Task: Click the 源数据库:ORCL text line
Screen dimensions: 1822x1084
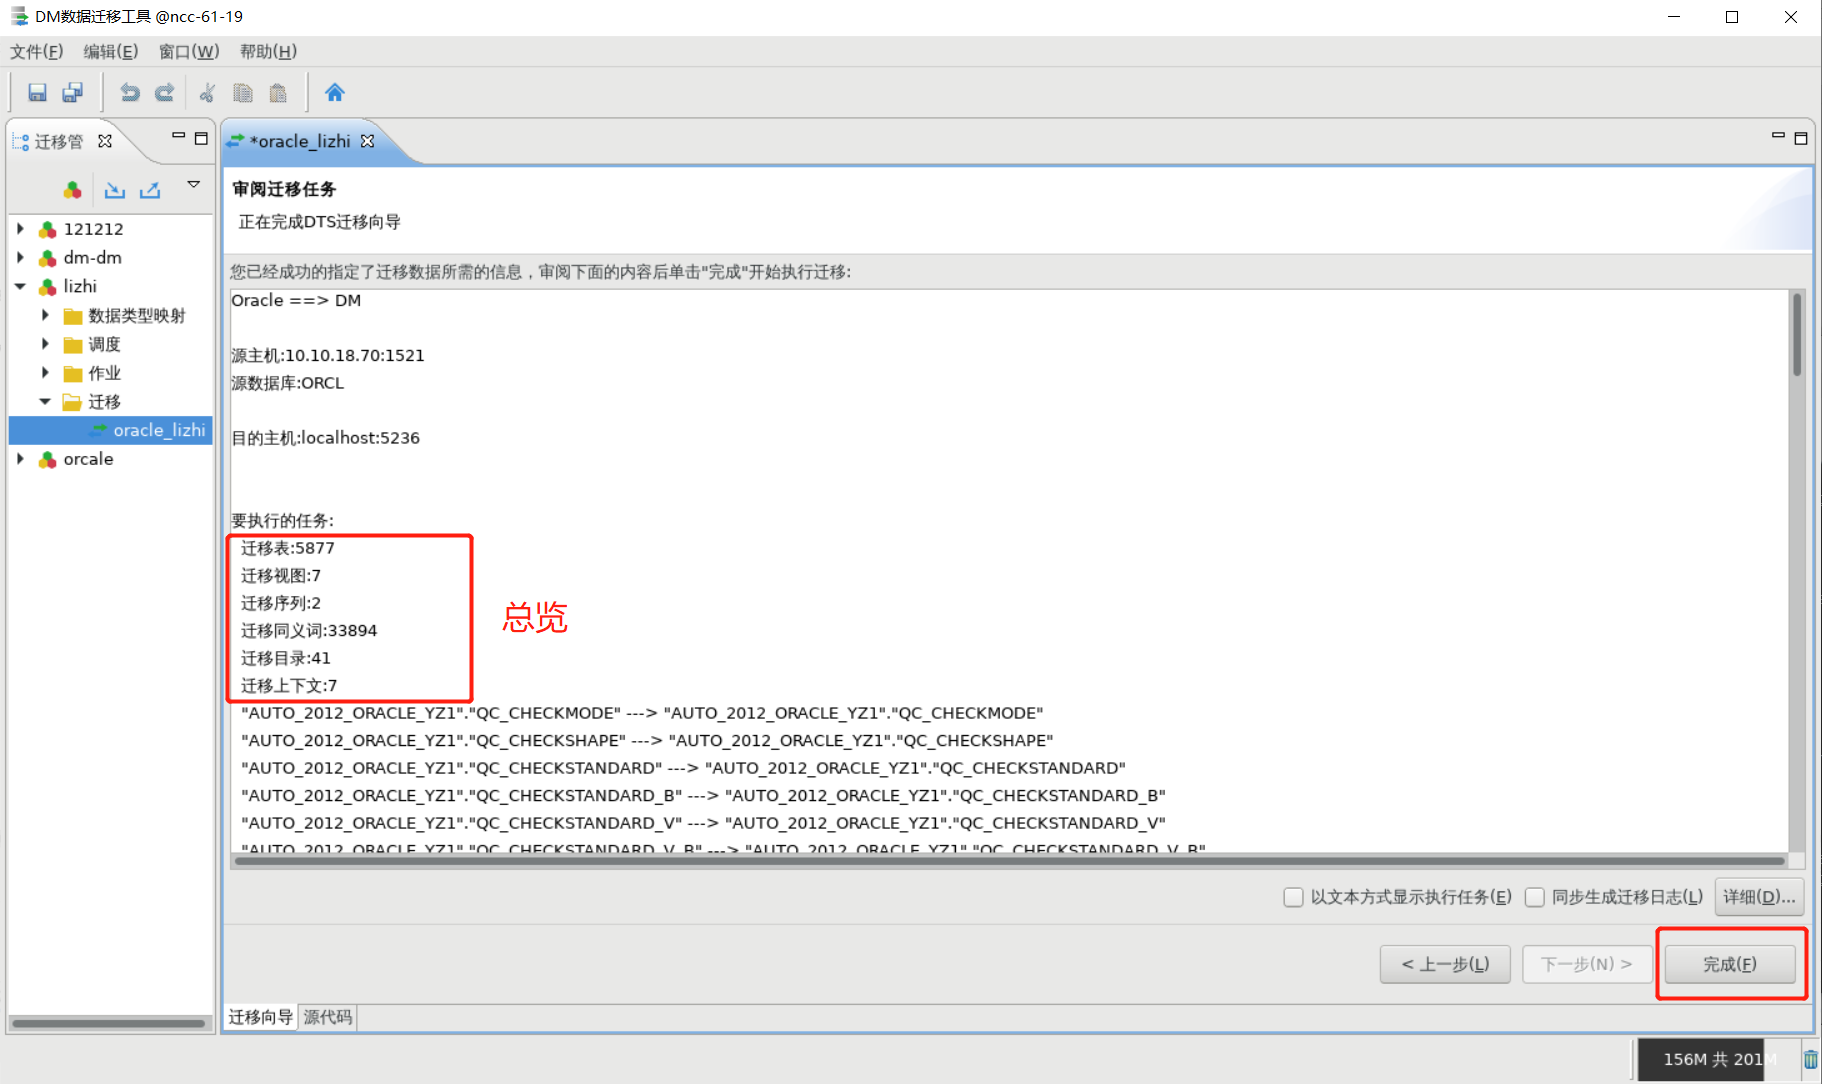Action: point(288,383)
